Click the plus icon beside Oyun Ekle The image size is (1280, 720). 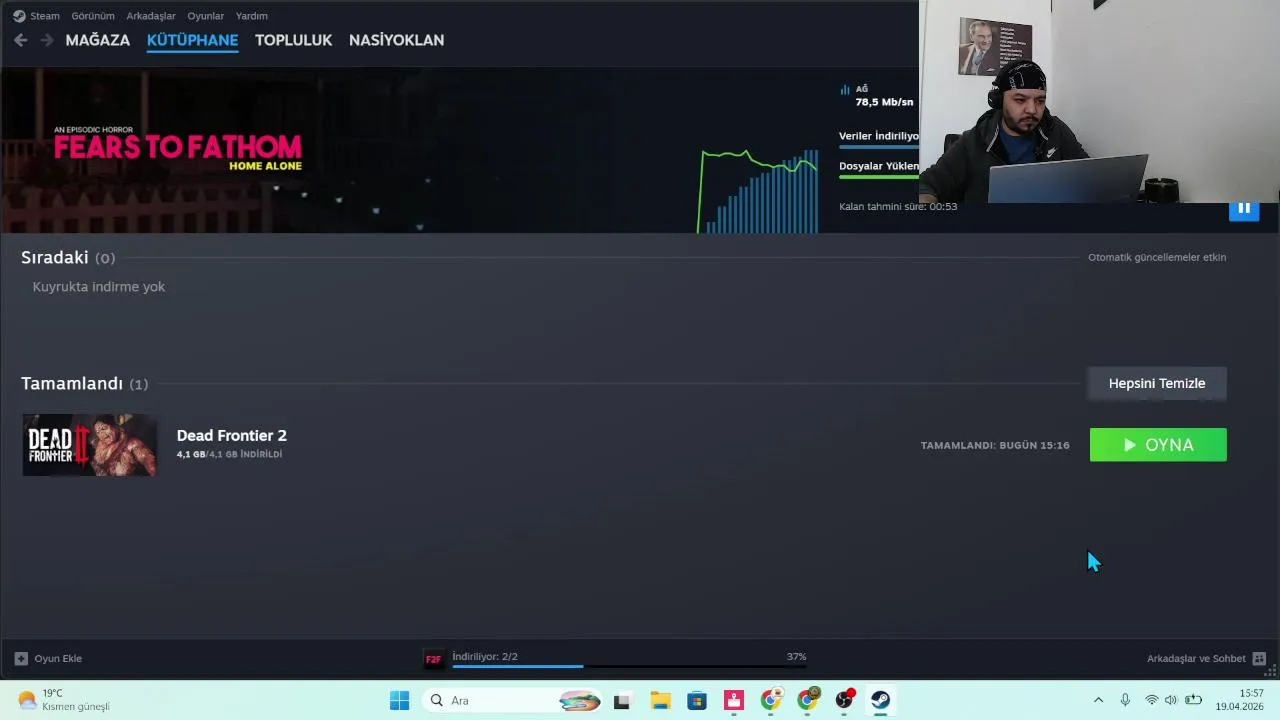click(x=21, y=659)
